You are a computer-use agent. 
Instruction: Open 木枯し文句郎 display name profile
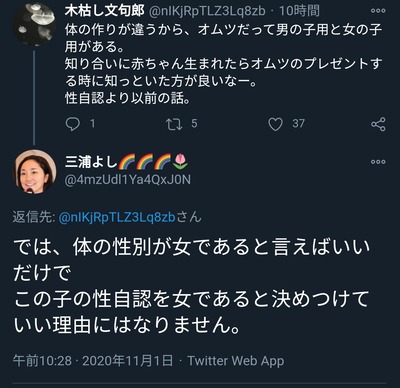pos(104,11)
